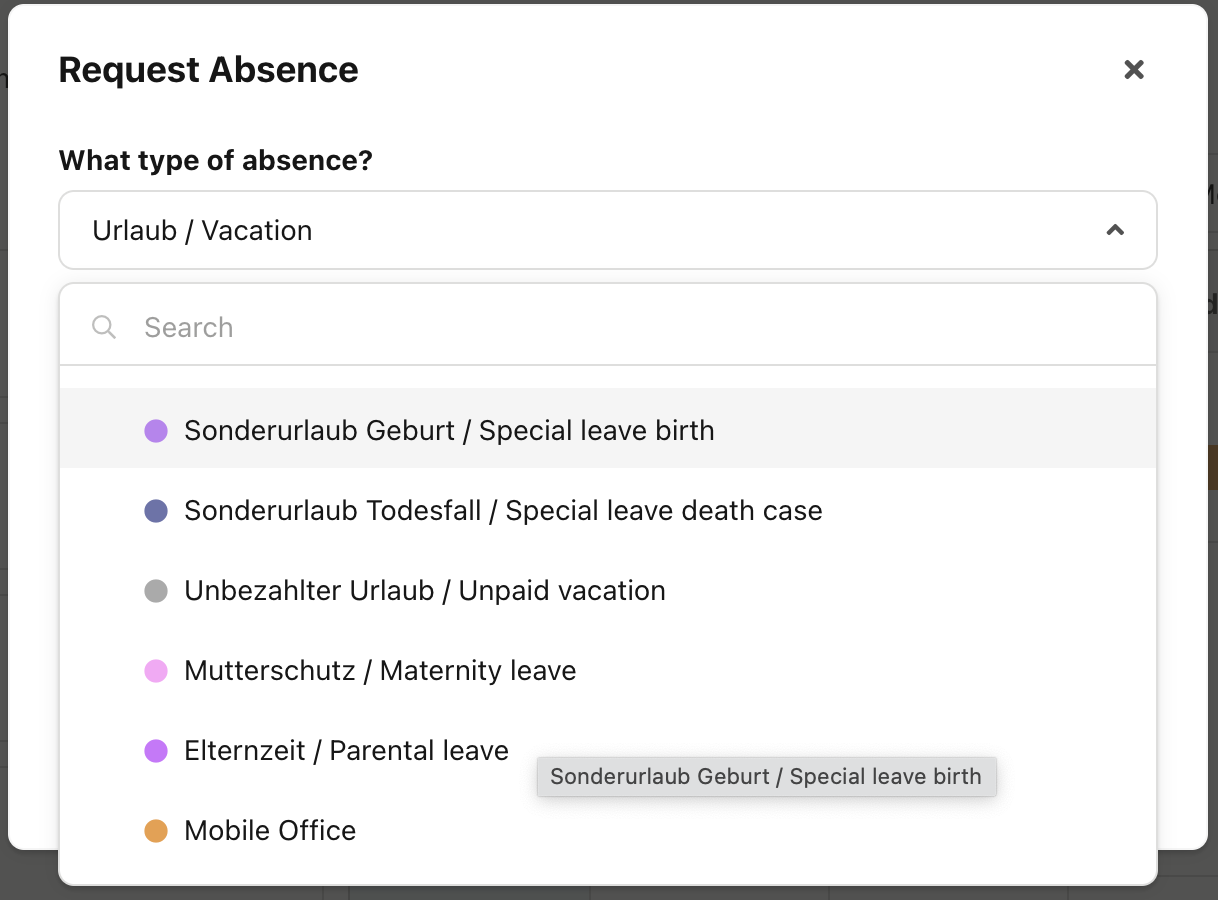
Task: Click the purple dot beside Special leave birth
Action: pyautogui.click(x=156, y=431)
